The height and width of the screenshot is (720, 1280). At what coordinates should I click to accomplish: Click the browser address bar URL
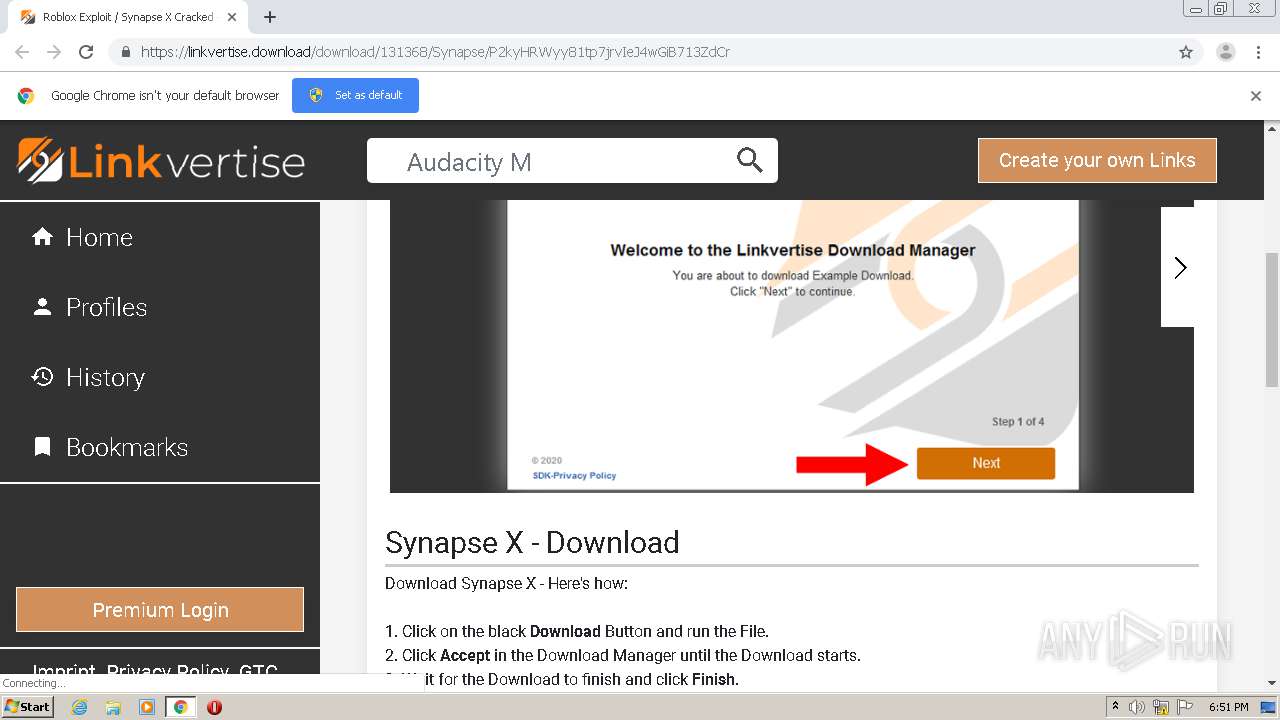[x=435, y=52]
